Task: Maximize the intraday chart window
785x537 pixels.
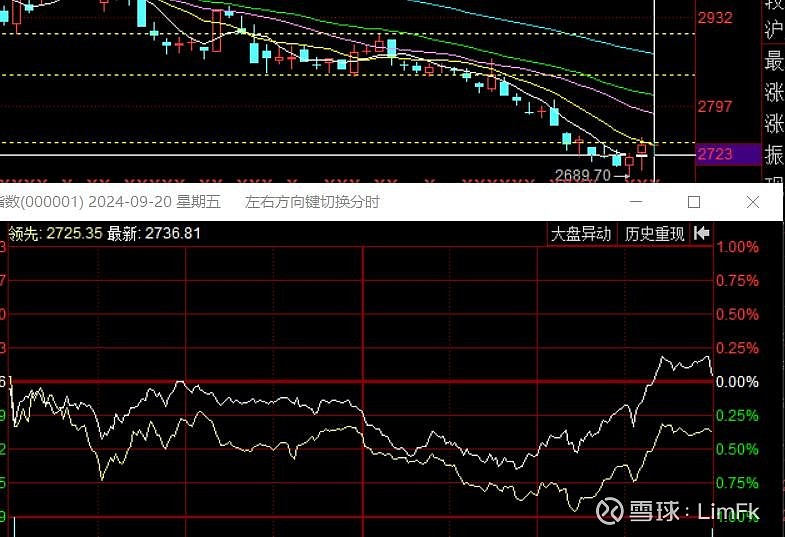Action: coord(694,202)
